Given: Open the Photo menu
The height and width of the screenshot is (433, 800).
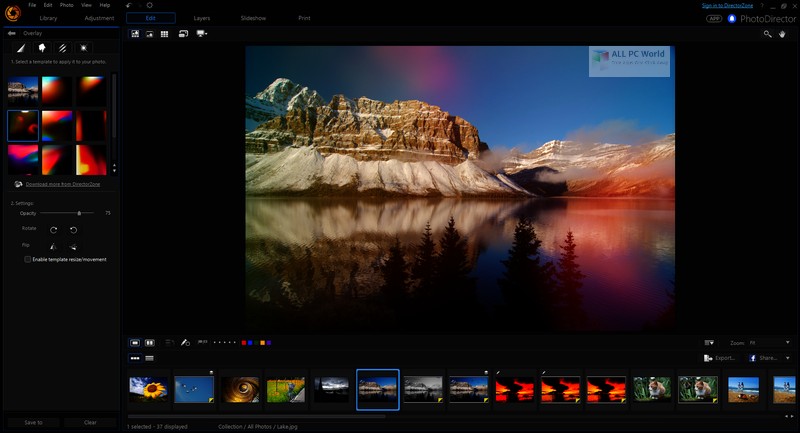Looking at the screenshot, I should [x=65, y=5].
